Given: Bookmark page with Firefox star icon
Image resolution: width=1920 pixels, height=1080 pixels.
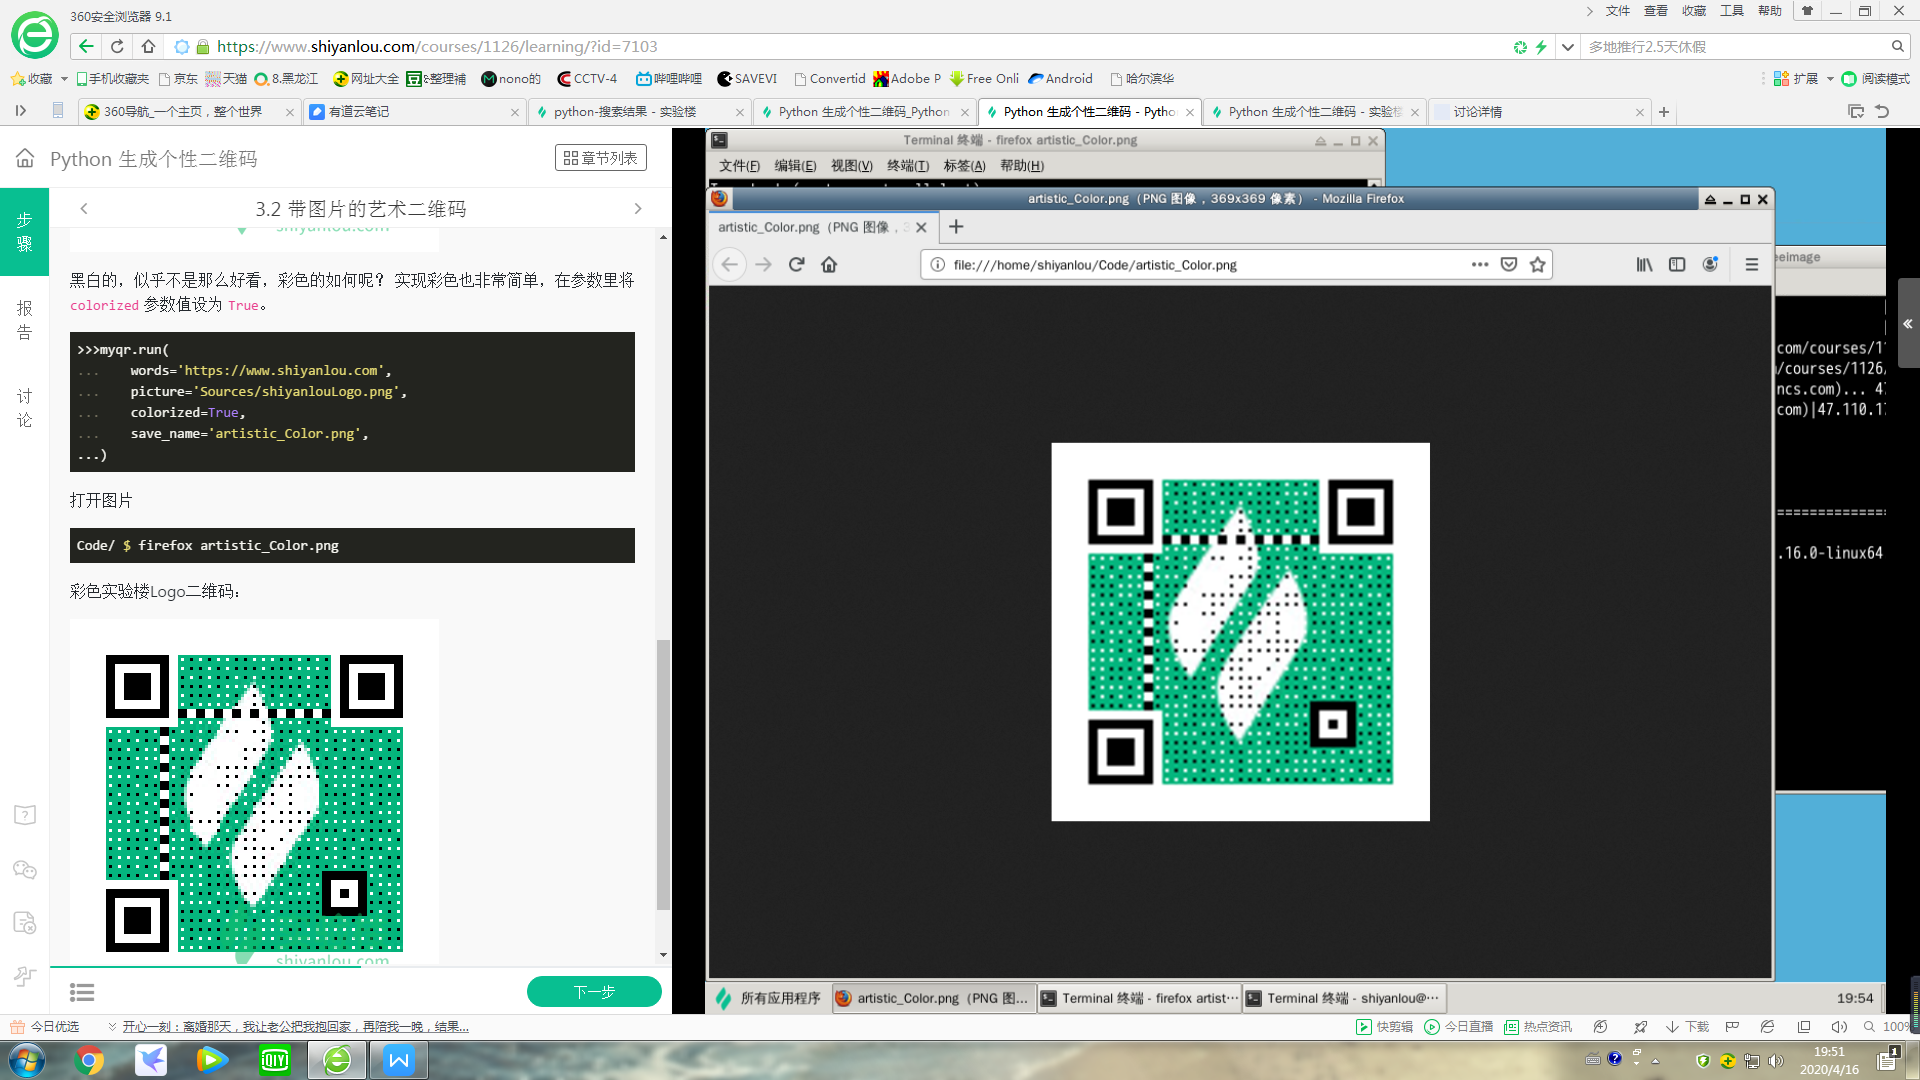Looking at the screenshot, I should pyautogui.click(x=1538, y=265).
